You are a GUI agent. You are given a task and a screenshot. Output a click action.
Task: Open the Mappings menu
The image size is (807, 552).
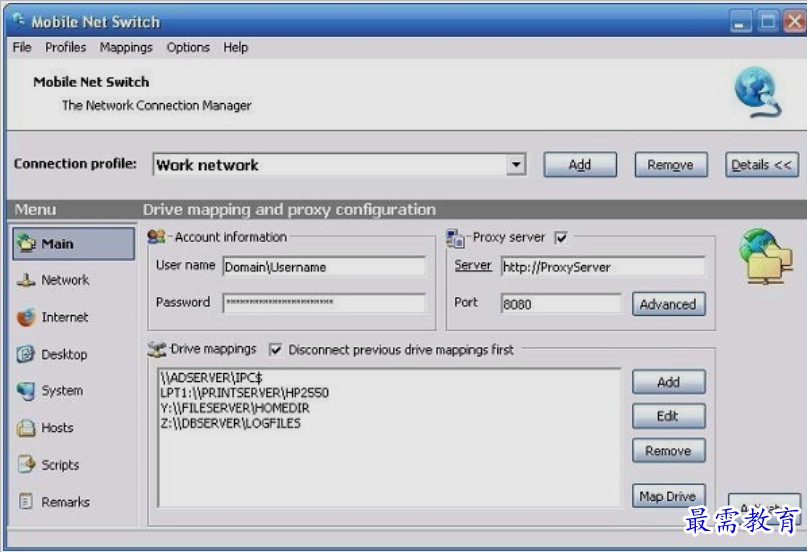coord(126,47)
